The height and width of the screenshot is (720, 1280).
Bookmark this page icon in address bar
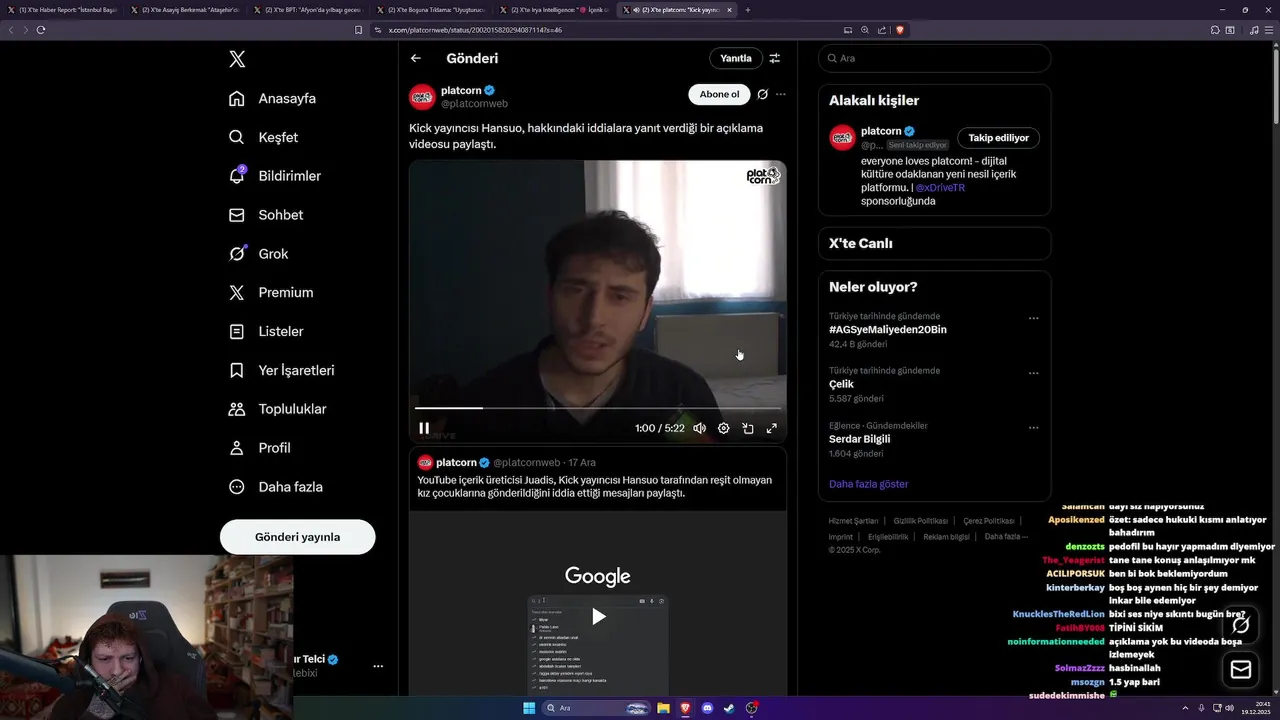pyautogui.click(x=359, y=30)
